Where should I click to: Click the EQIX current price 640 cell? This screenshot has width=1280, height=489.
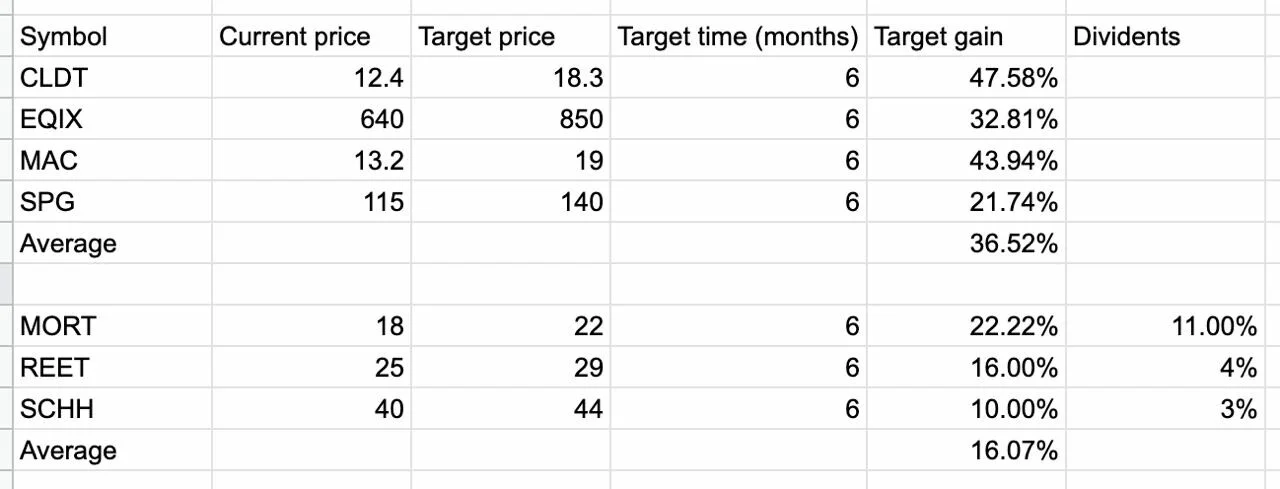[311, 119]
